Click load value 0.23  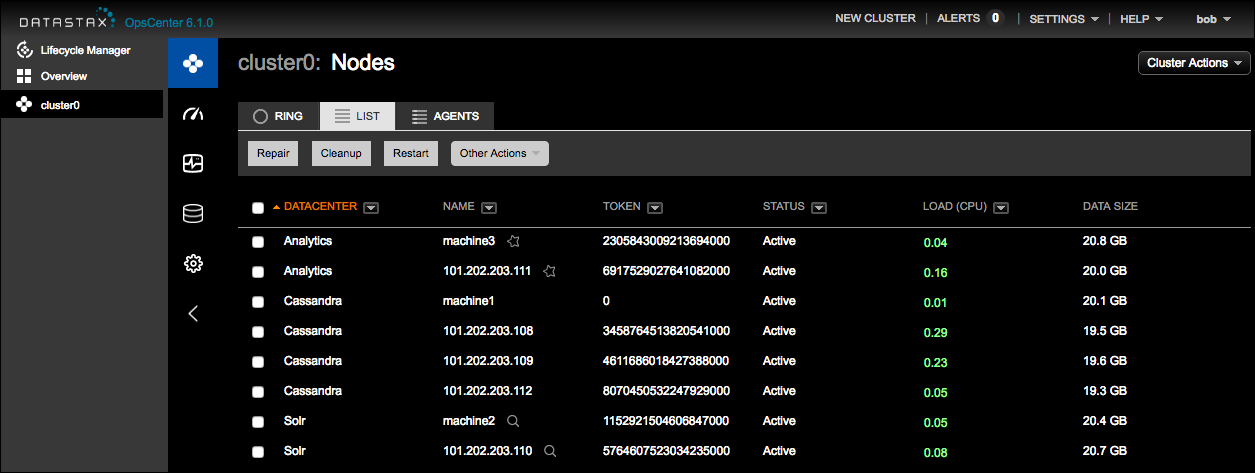point(935,362)
